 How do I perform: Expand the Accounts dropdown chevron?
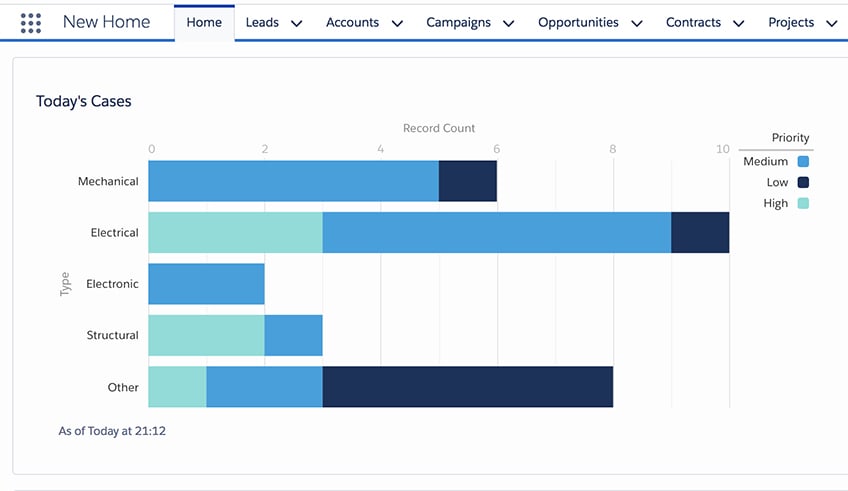(x=397, y=23)
